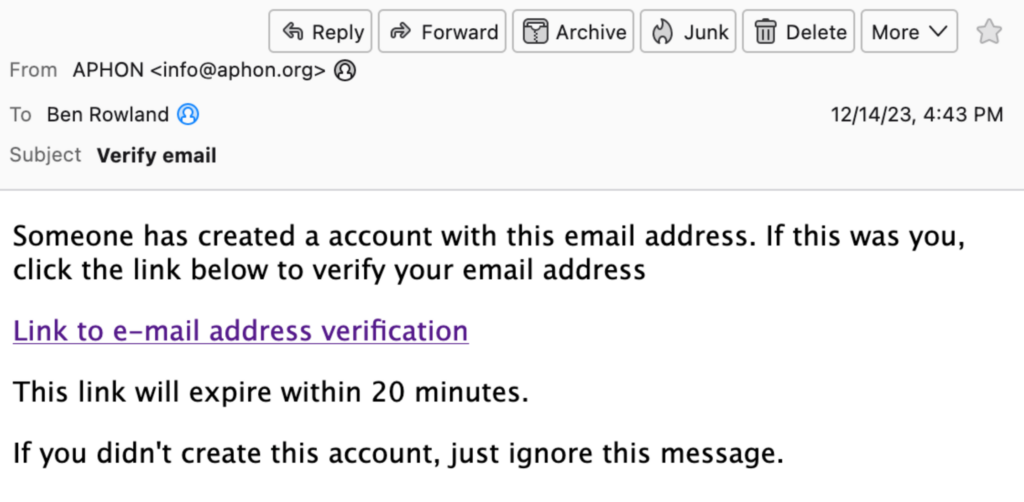
Task: Forward this Verify email message
Action: click(x=442, y=31)
